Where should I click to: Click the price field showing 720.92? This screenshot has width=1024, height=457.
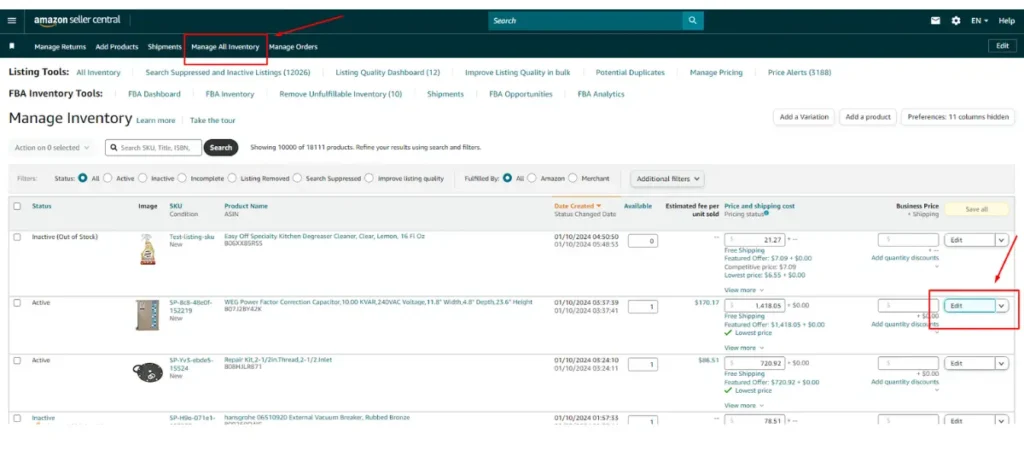point(754,363)
